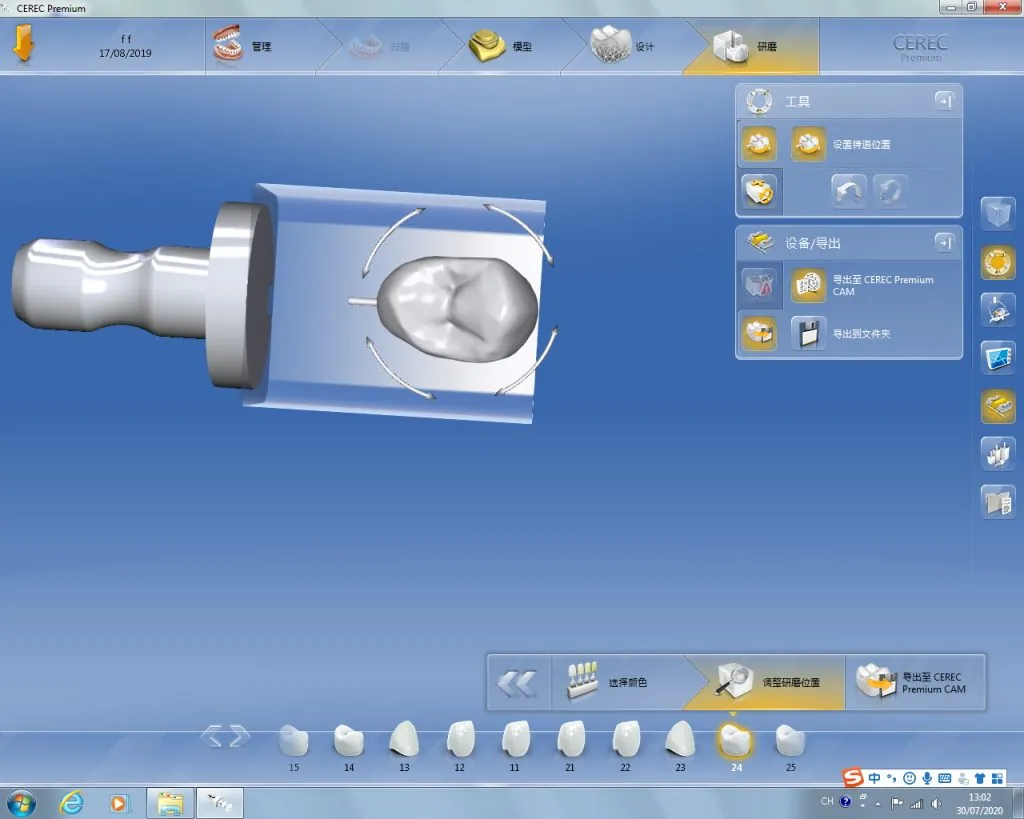This screenshot has height=819, width=1024.
Task: Toggle the cube view options side button
Action: point(997,214)
